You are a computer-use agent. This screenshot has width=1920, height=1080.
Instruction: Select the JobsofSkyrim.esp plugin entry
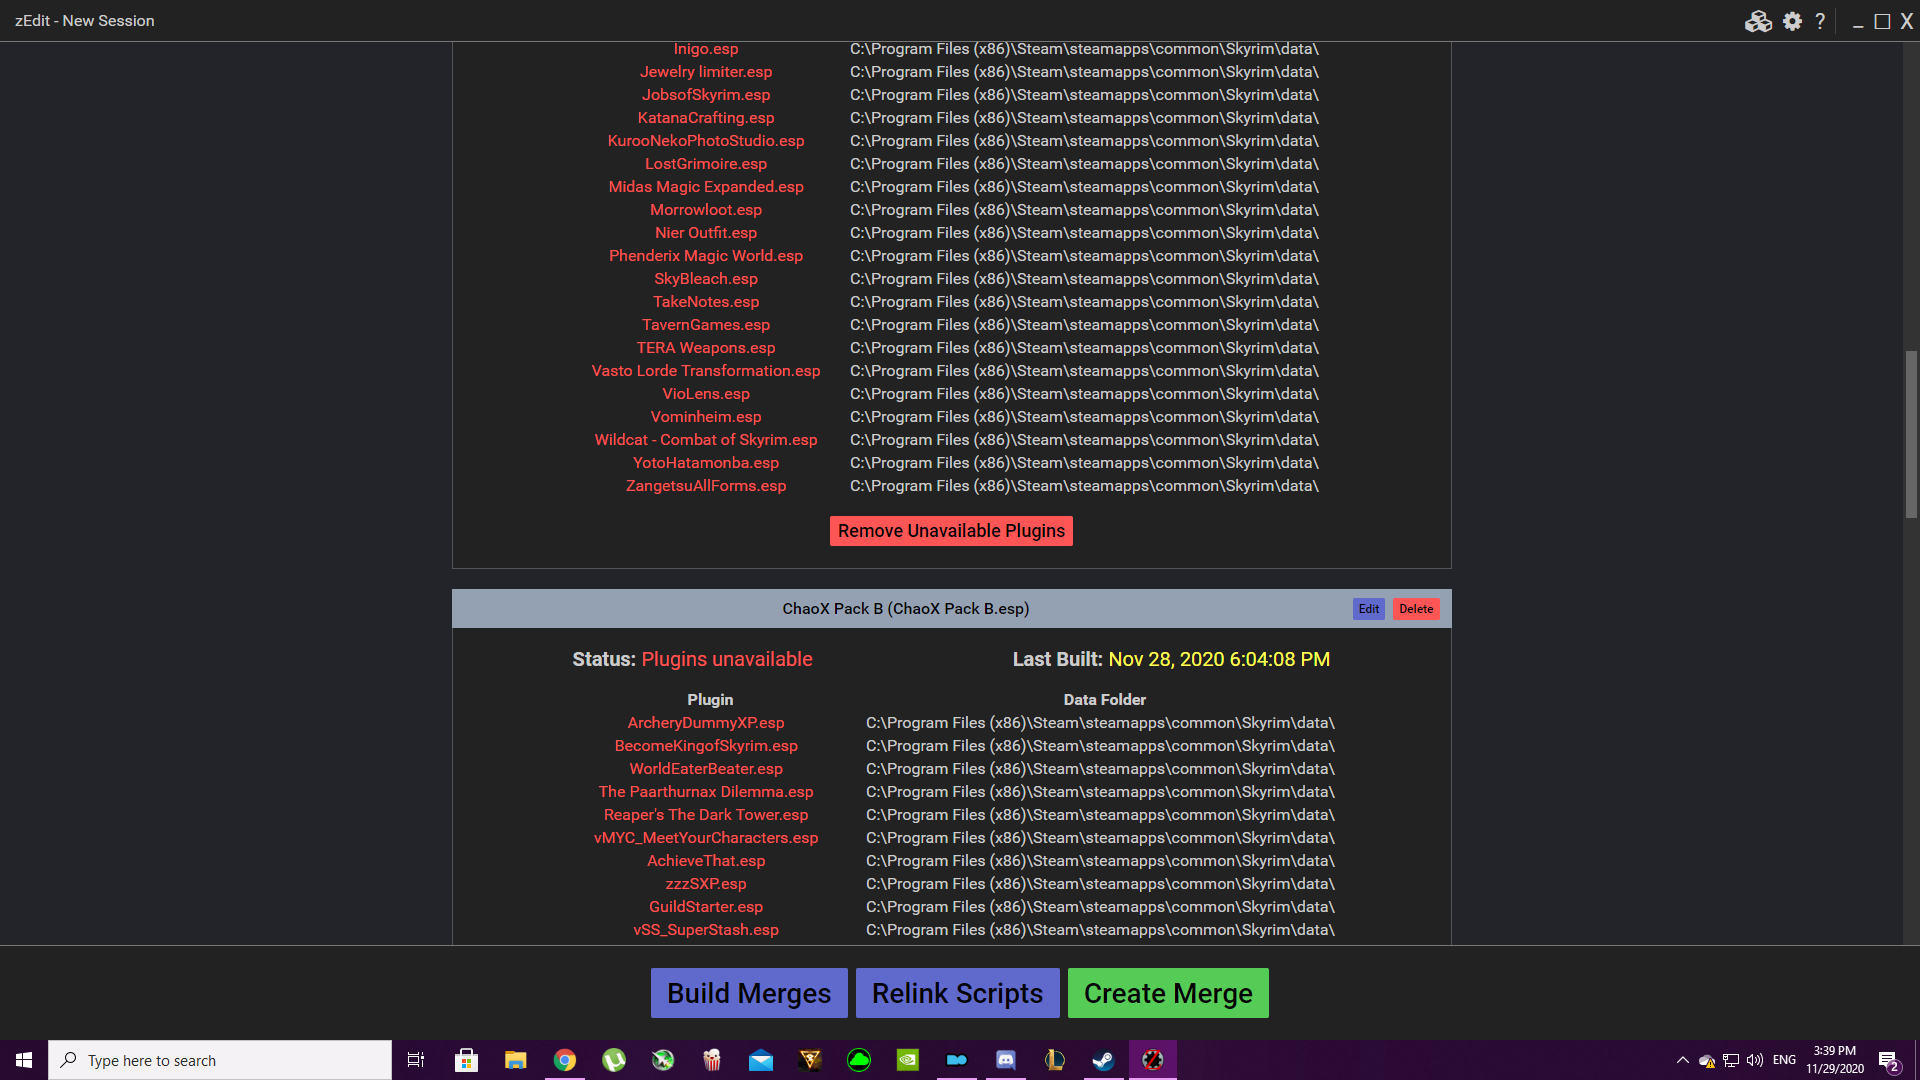click(706, 95)
